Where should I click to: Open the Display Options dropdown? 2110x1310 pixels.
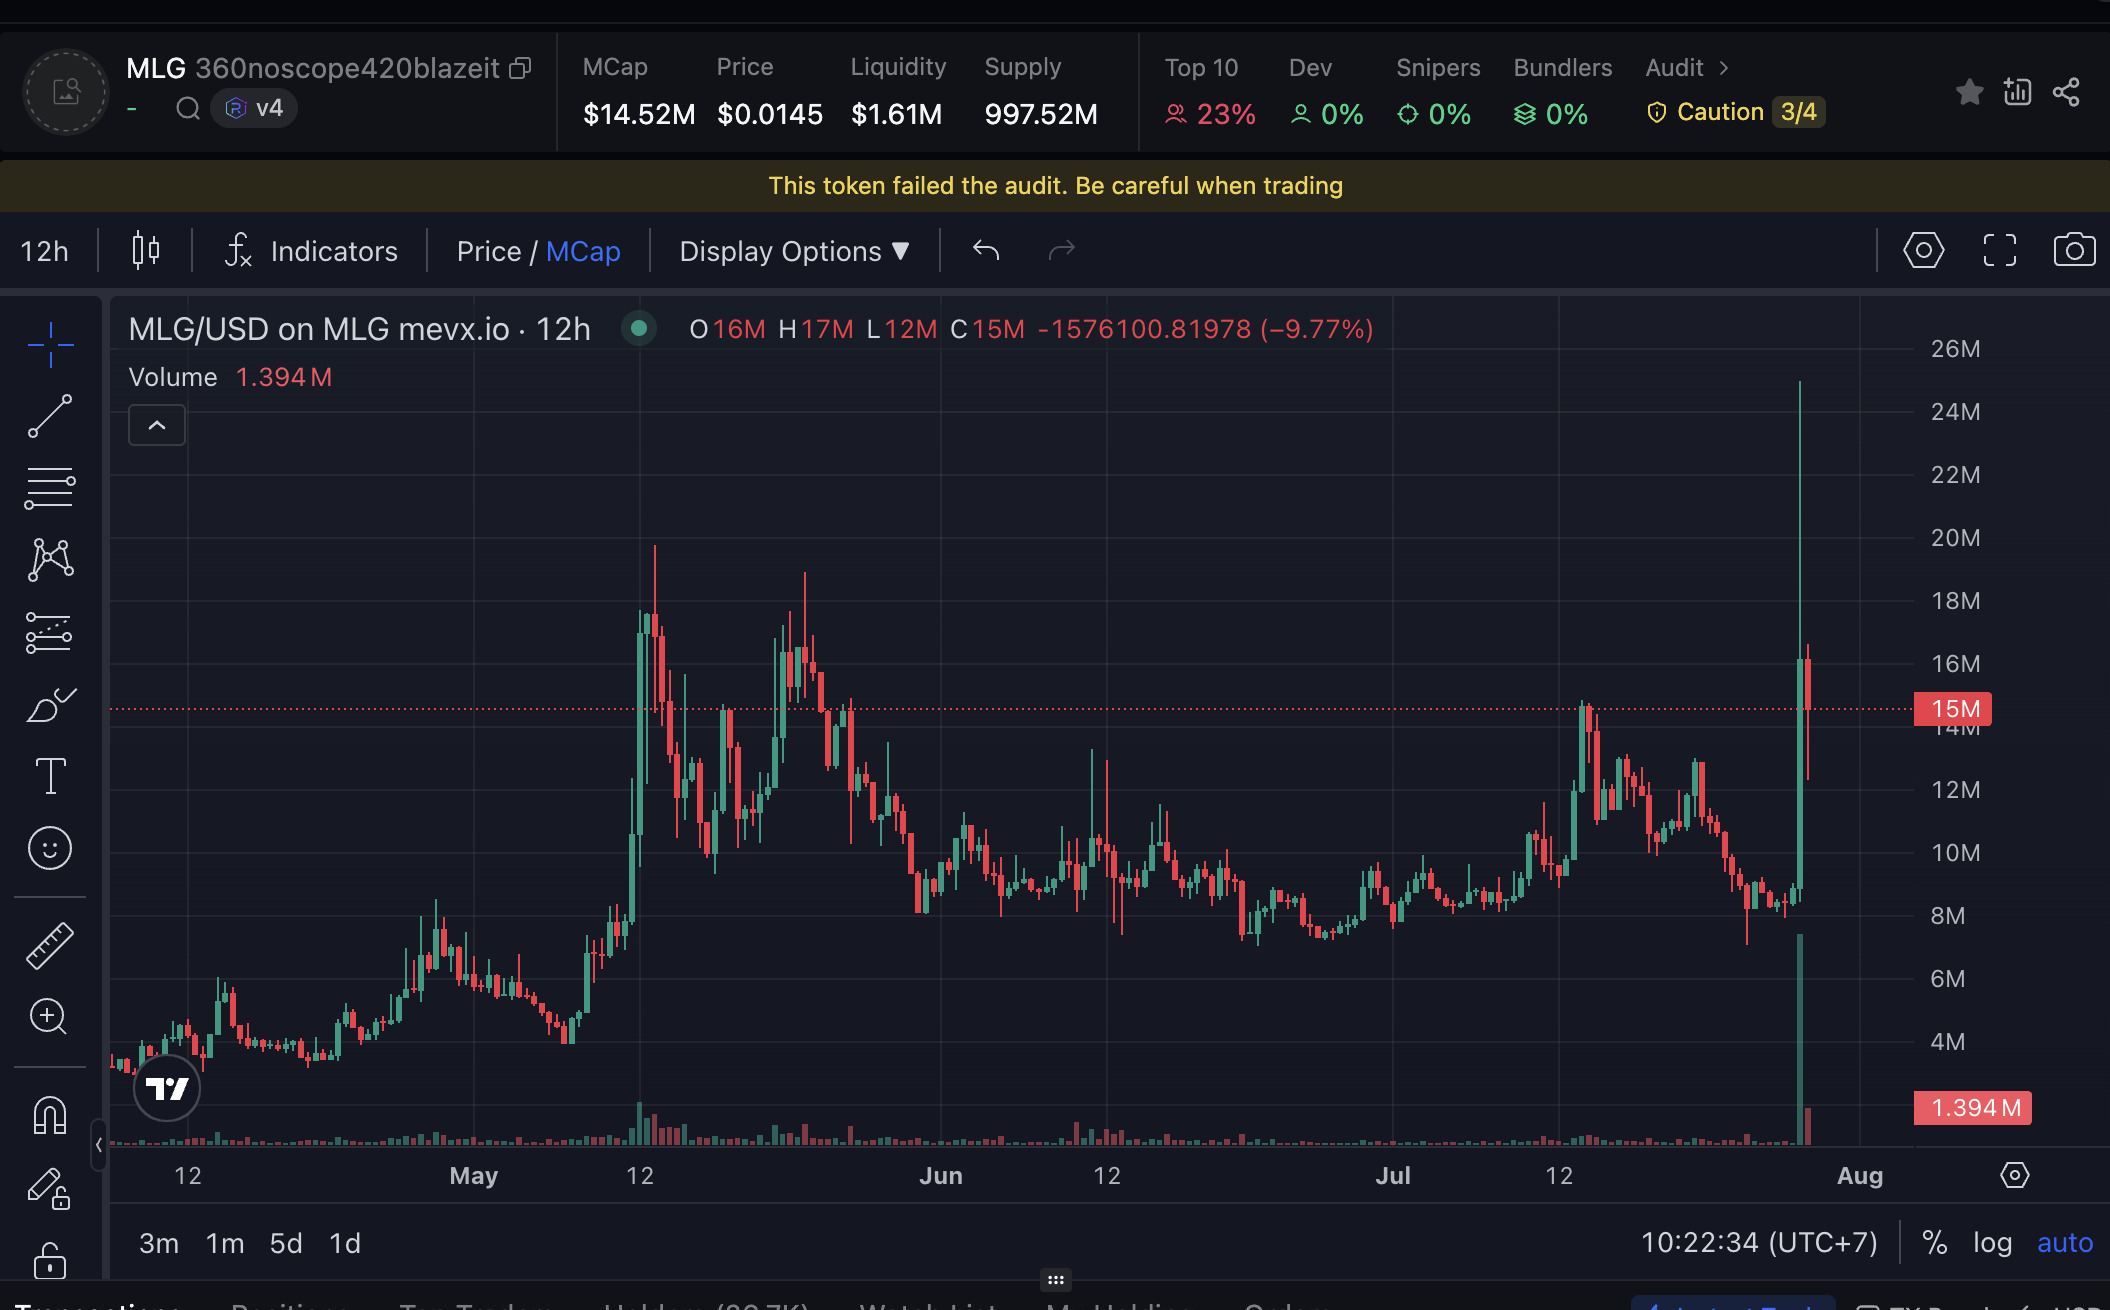tap(795, 250)
